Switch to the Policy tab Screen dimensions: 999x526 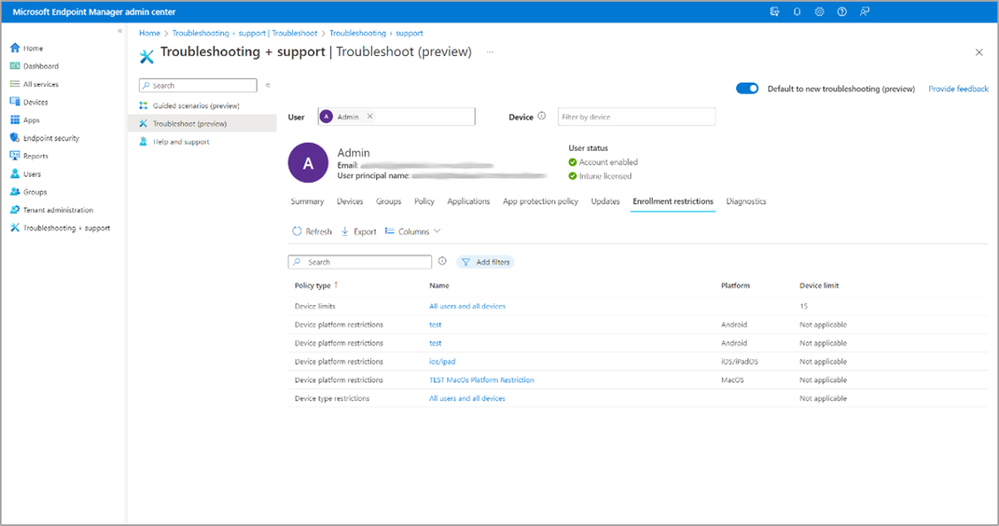[x=424, y=201]
